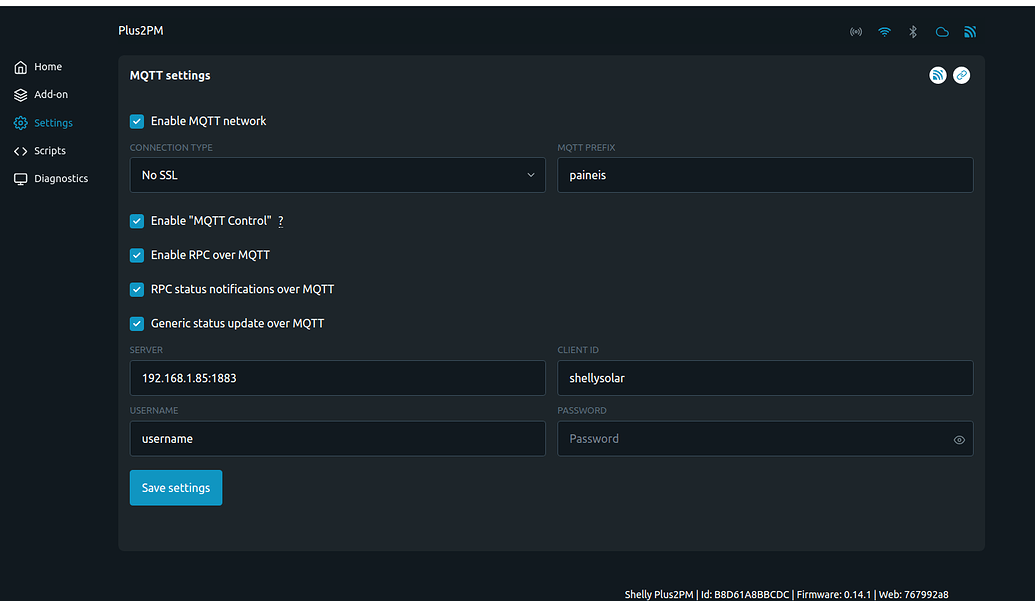Viewport: 1035px width, 601px height.
Task: Disable the Enable MQTT network checkbox
Action: coord(136,120)
